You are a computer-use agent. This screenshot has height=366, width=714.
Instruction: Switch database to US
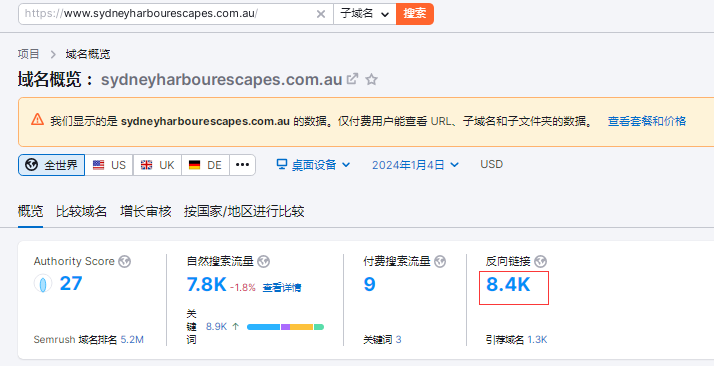[x=109, y=165]
